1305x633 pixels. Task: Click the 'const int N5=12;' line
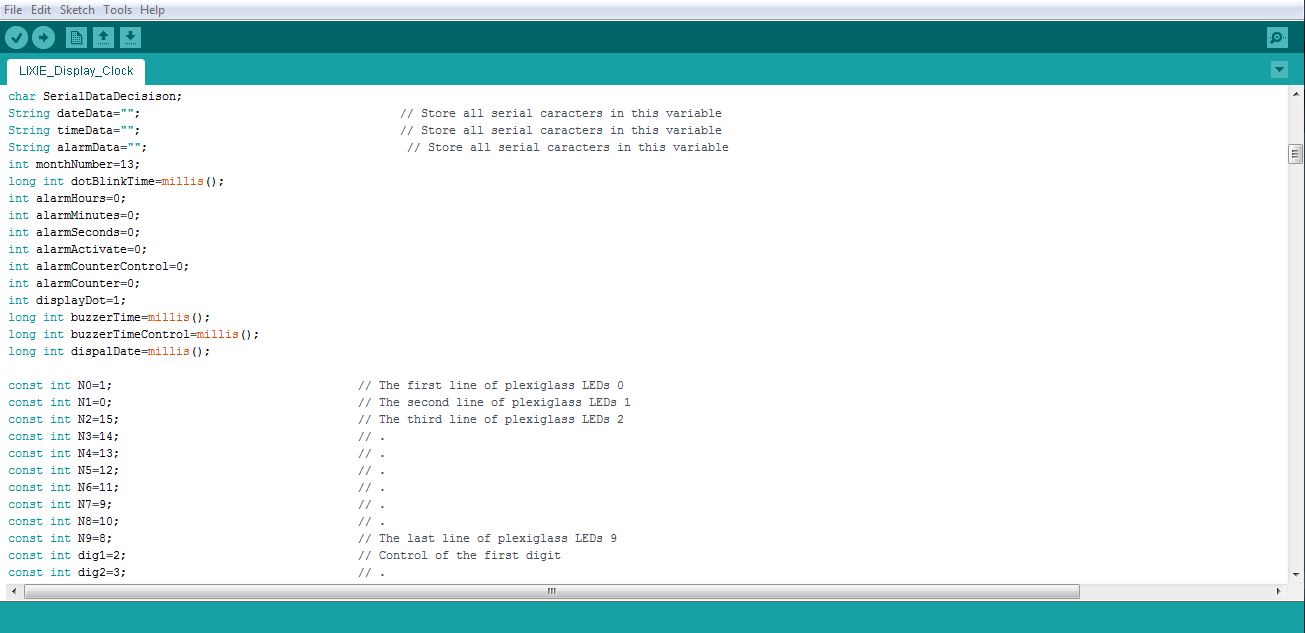[64, 471]
